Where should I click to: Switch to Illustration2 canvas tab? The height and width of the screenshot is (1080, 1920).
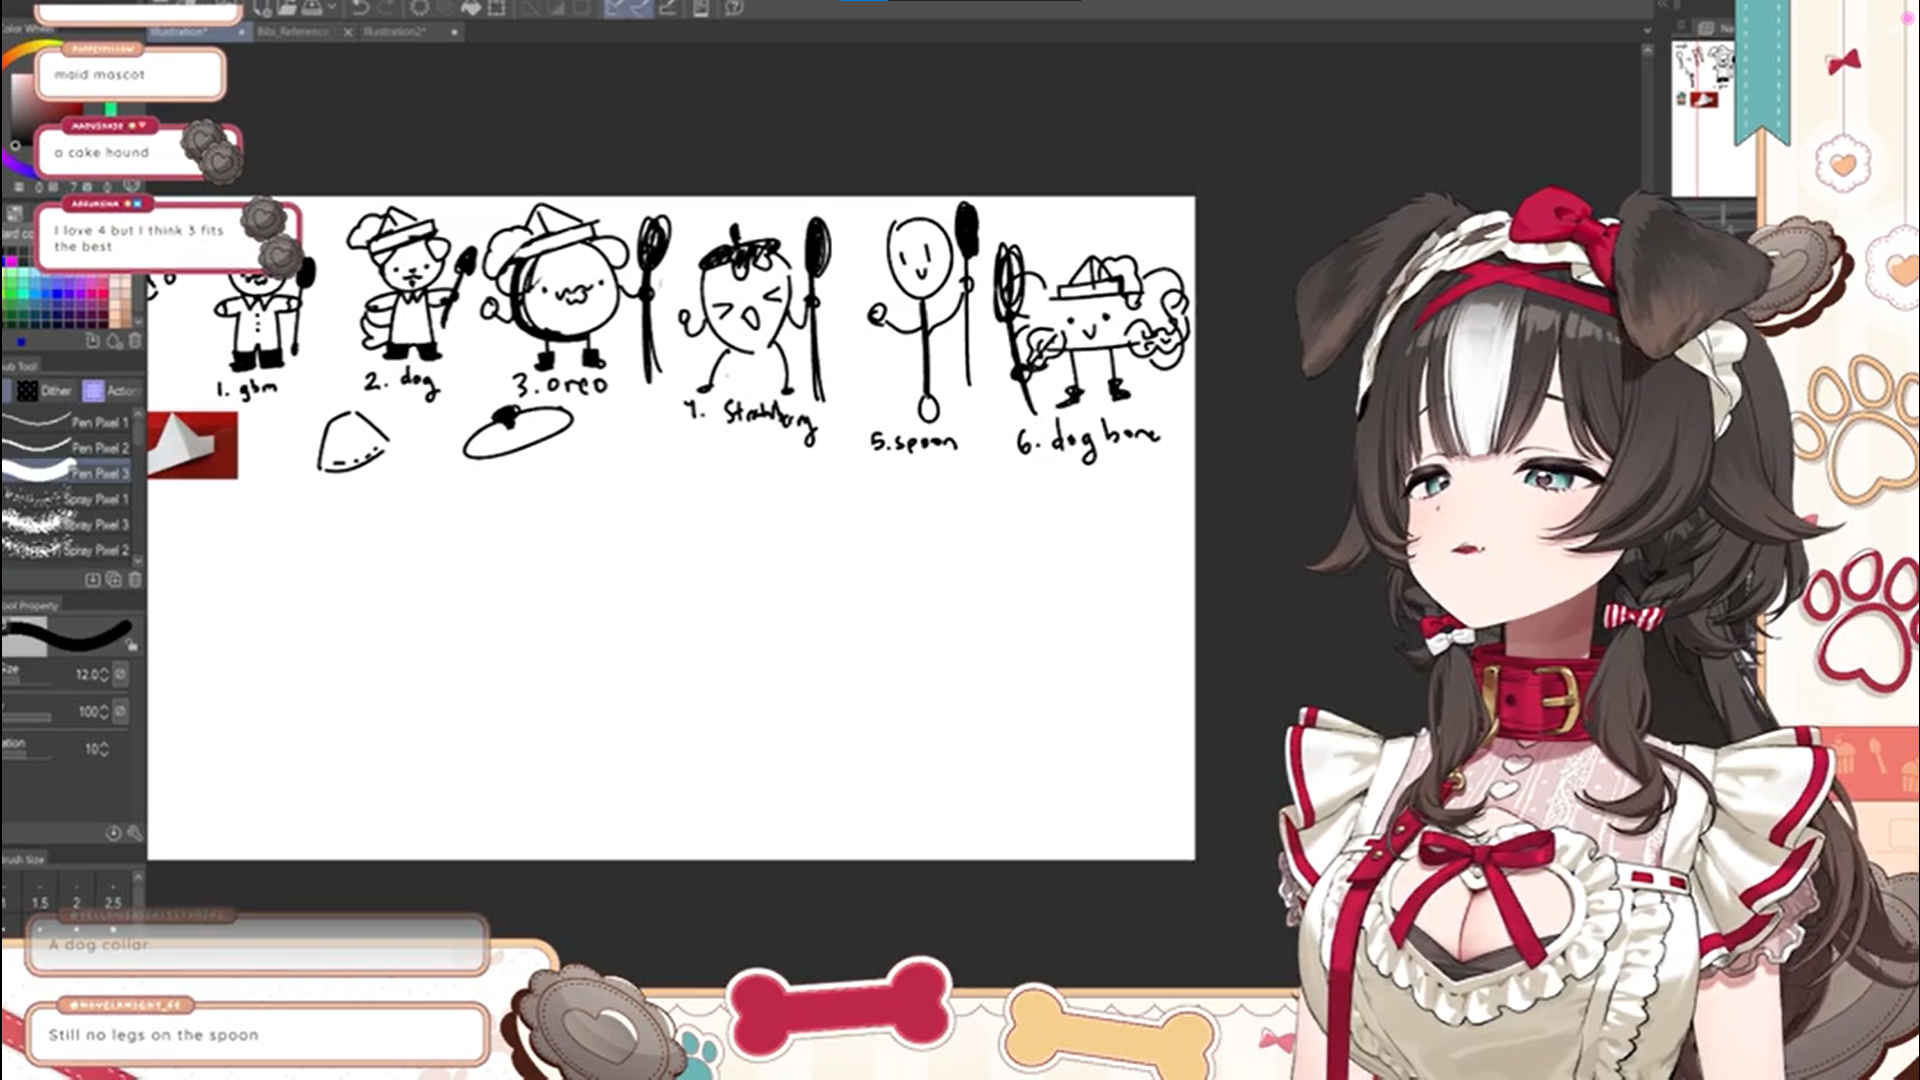coord(395,32)
